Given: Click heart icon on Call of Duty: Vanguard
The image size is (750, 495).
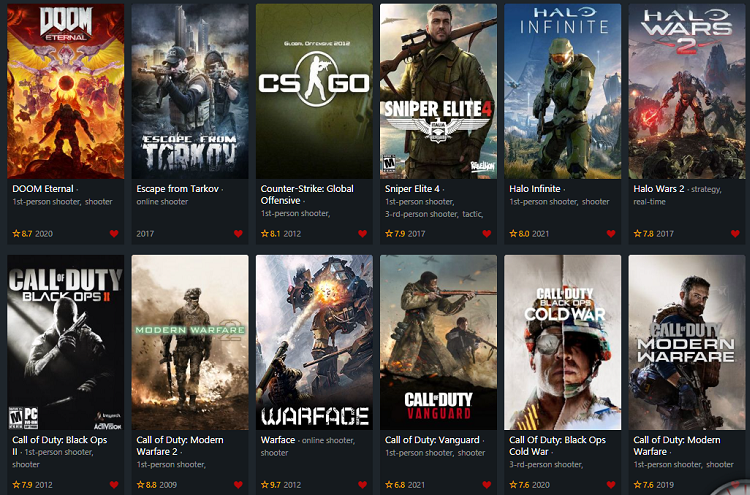Looking at the screenshot, I should pos(487,484).
